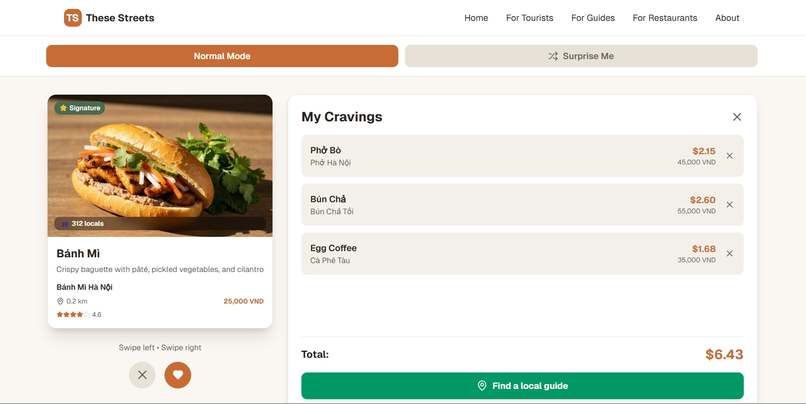This screenshot has width=806, height=404.
Task: Click the 312 locals badge
Action: pyautogui.click(x=82, y=224)
